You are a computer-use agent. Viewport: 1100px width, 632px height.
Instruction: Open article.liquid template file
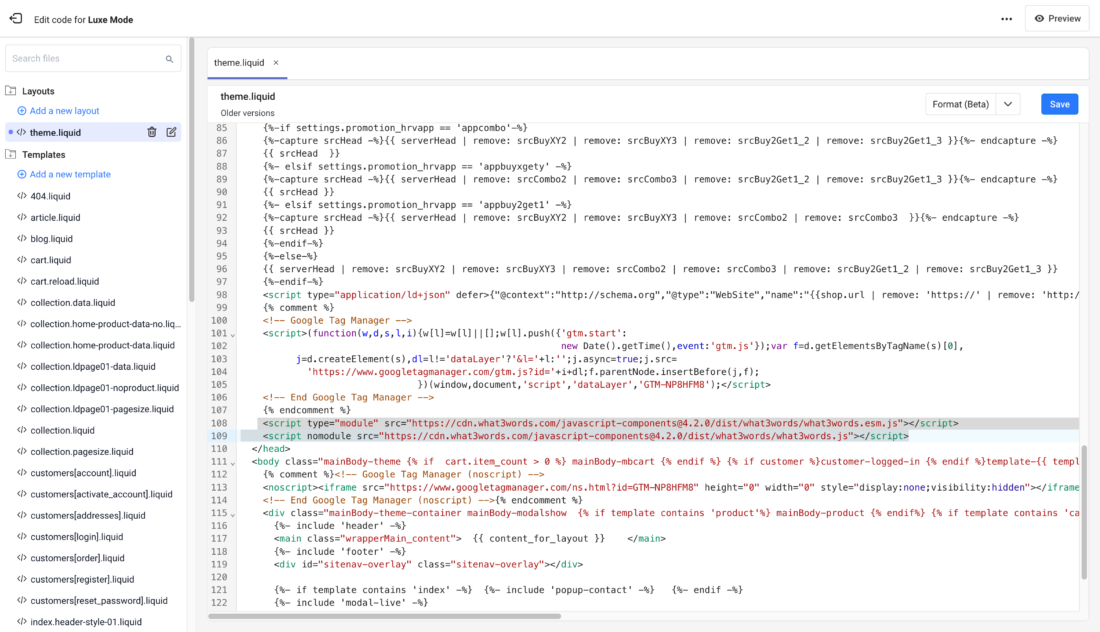click(x=55, y=217)
